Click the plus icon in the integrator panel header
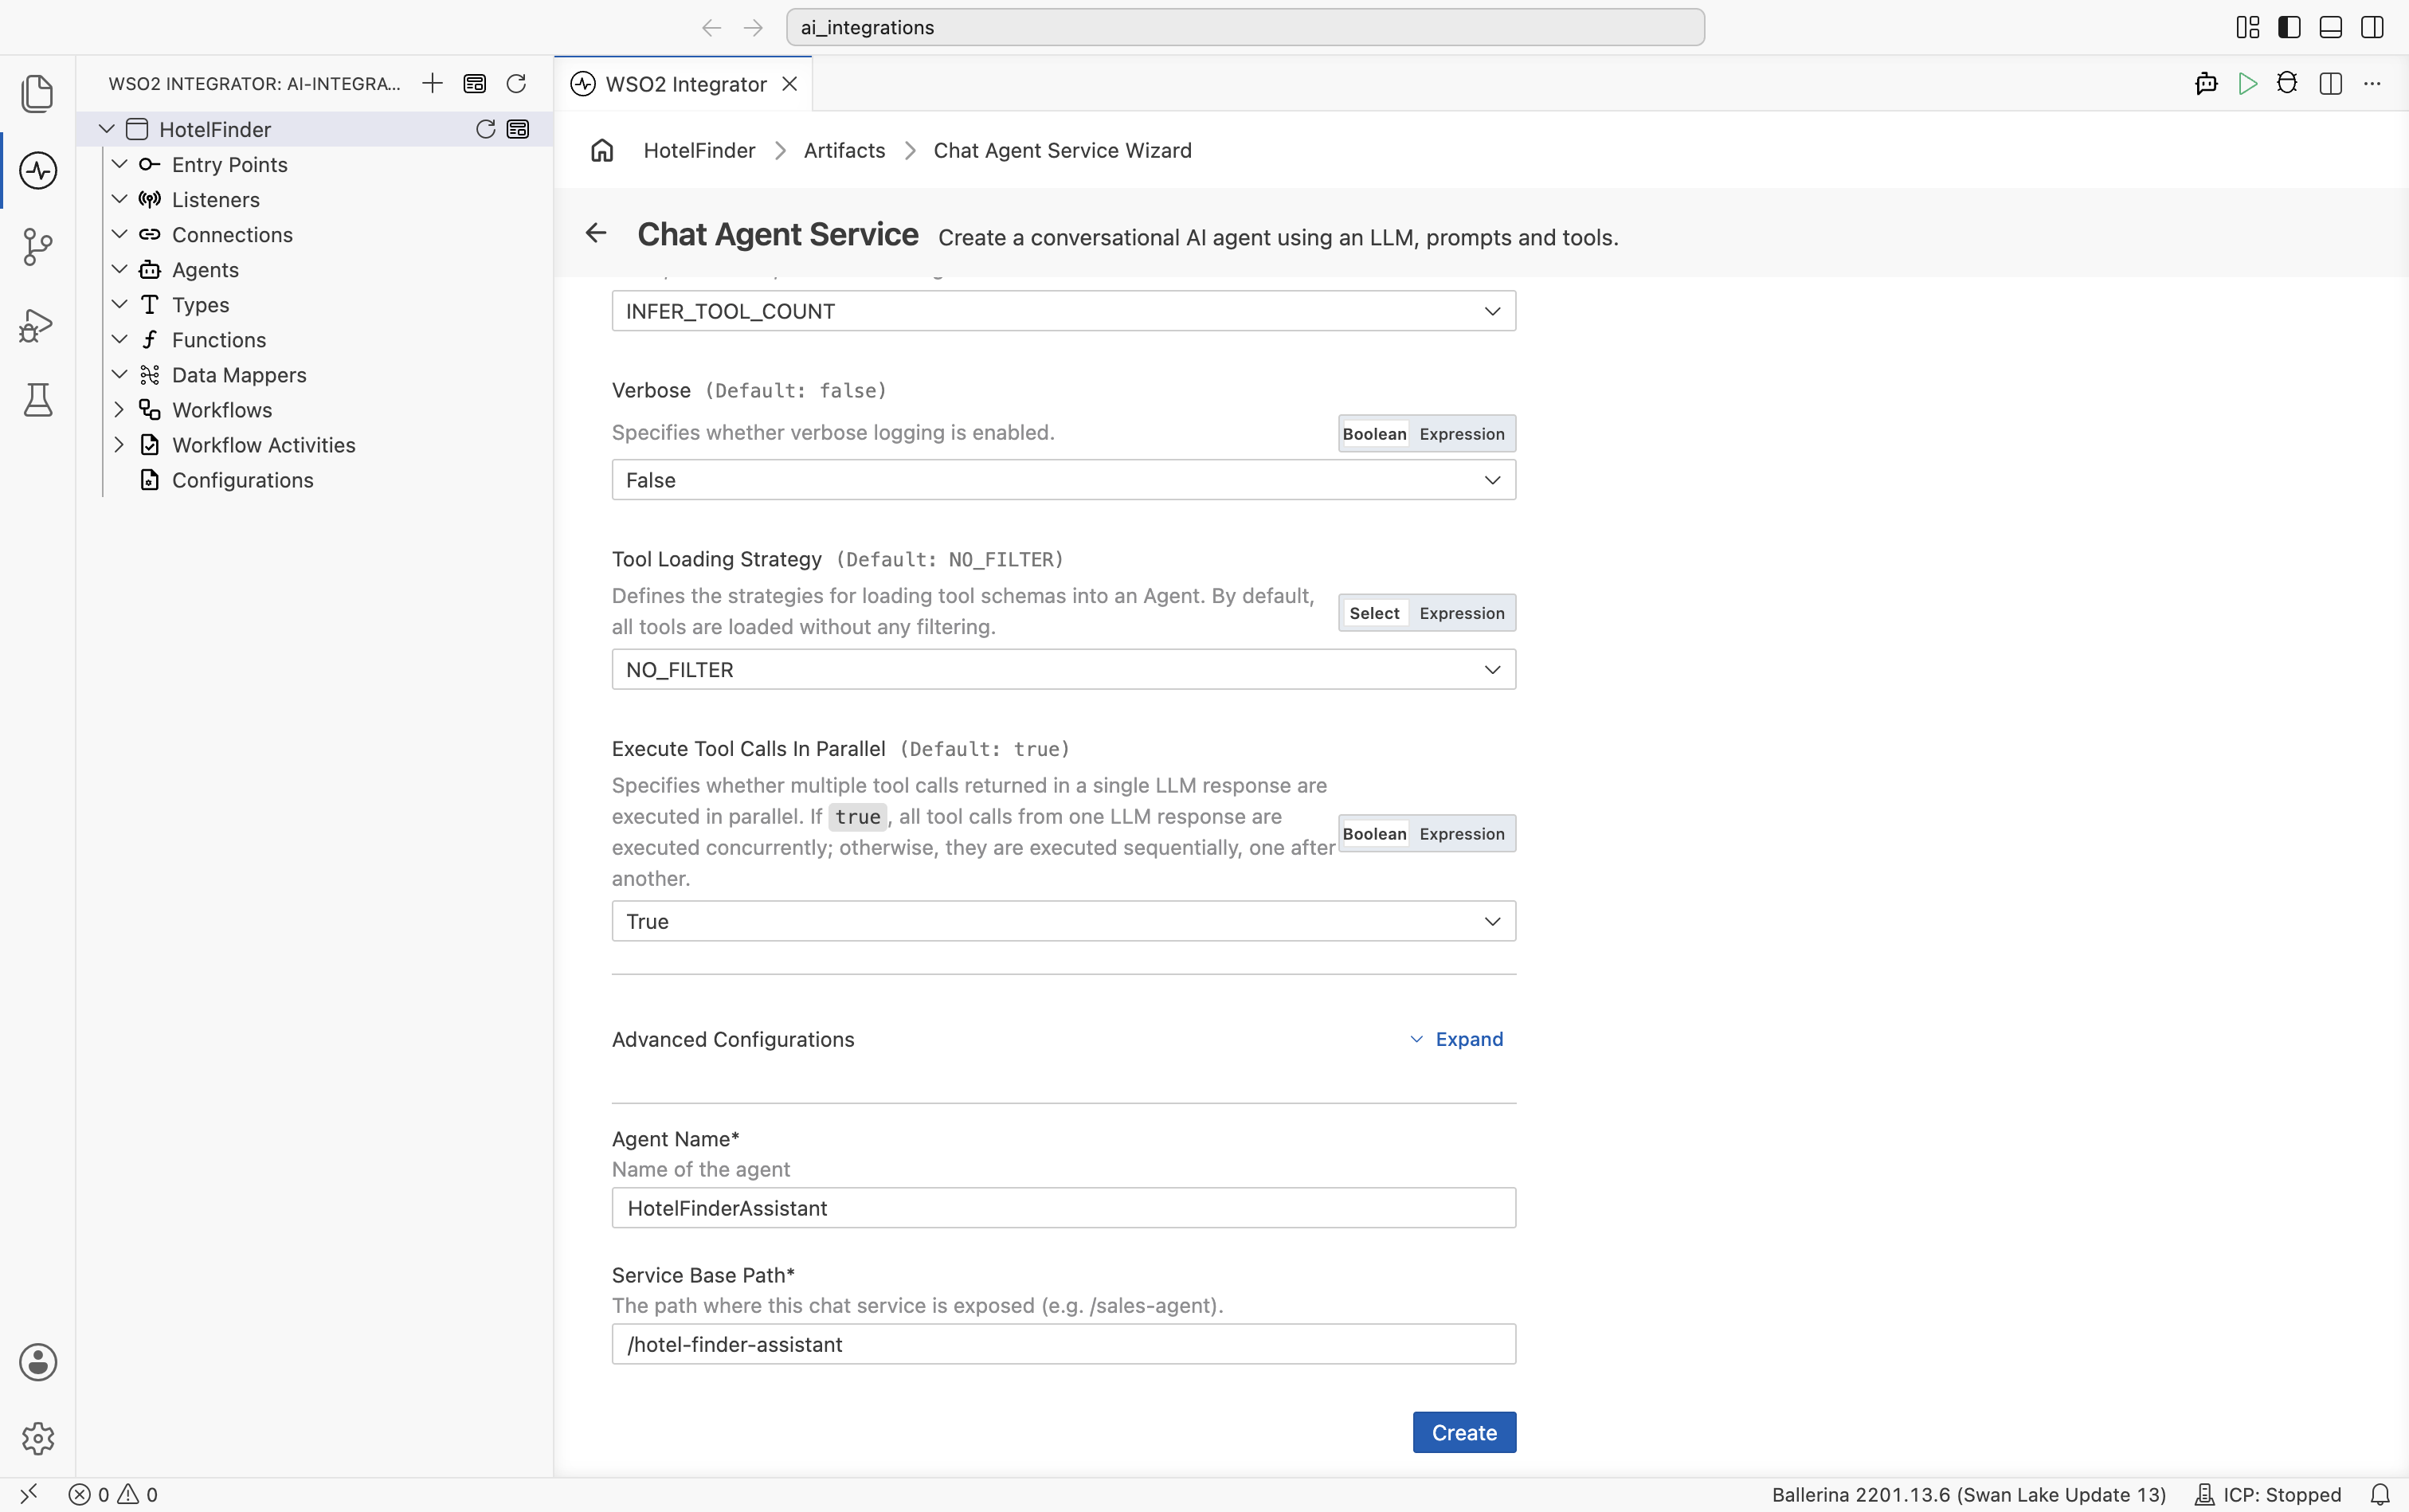Viewport: 2409px width, 1512px height. point(432,83)
